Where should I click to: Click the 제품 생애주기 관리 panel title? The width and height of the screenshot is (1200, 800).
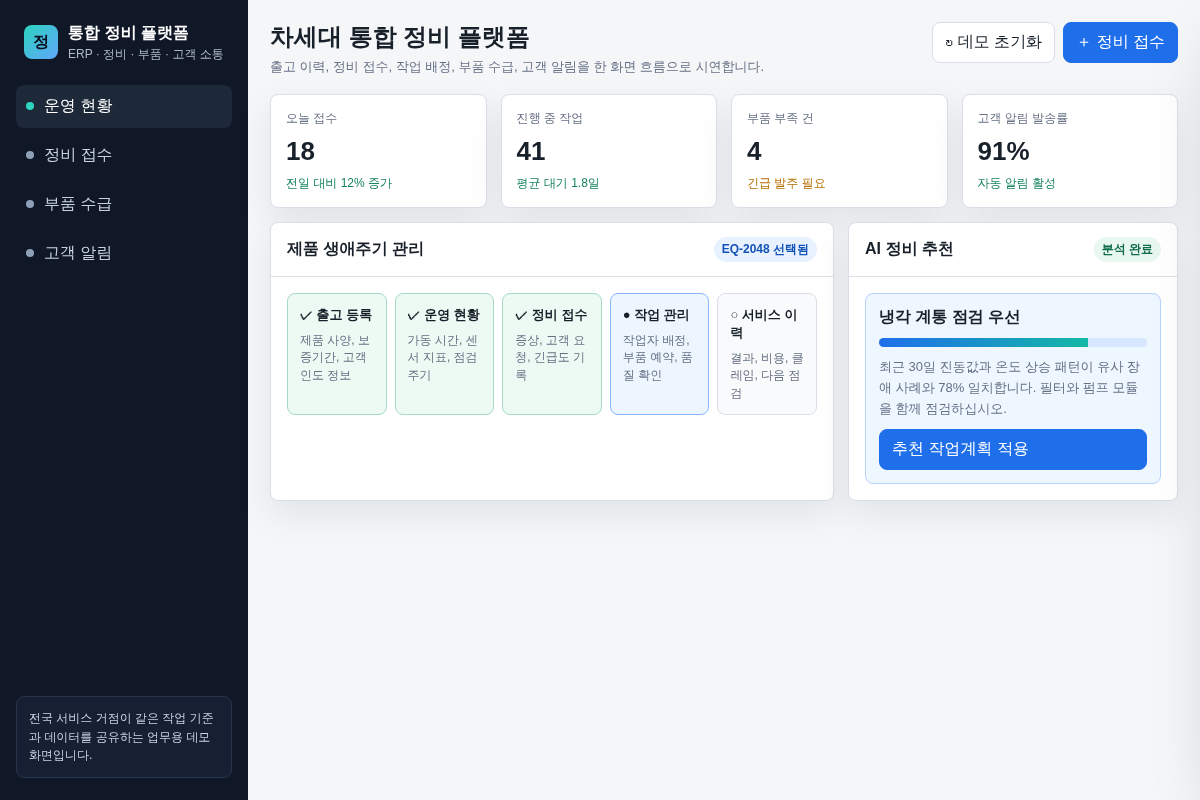(355, 249)
